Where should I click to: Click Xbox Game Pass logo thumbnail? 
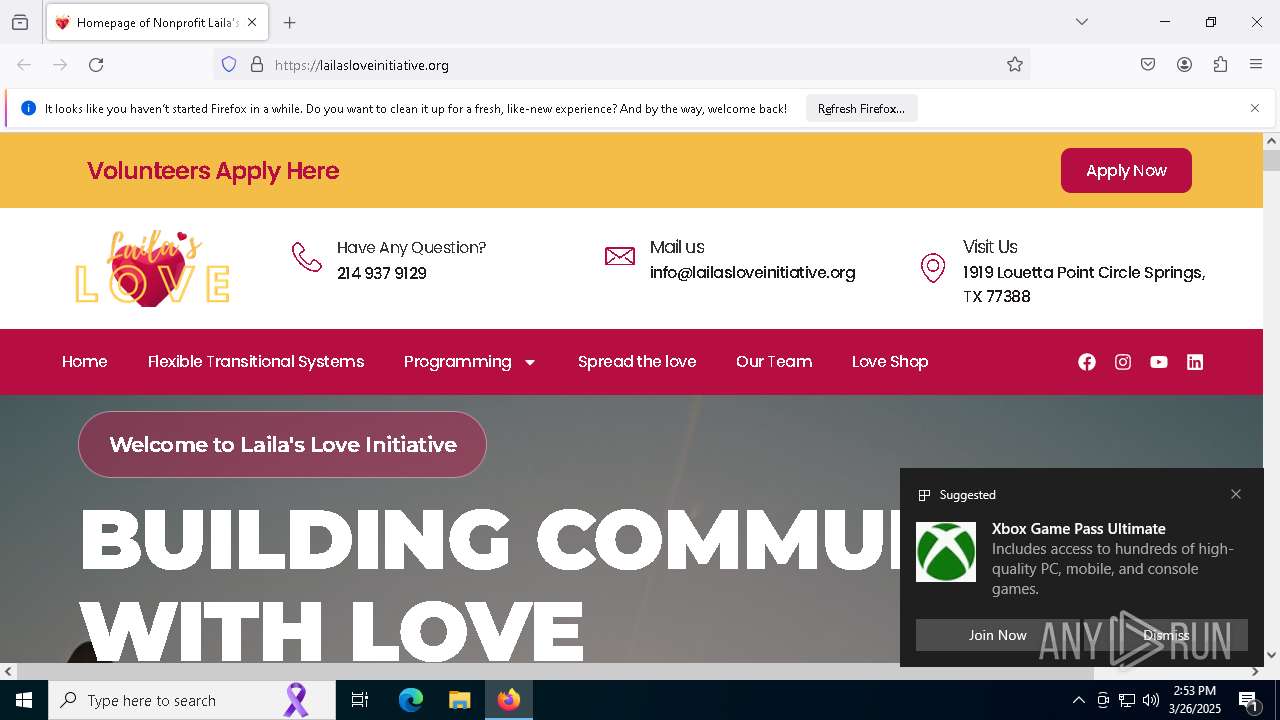click(x=946, y=552)
